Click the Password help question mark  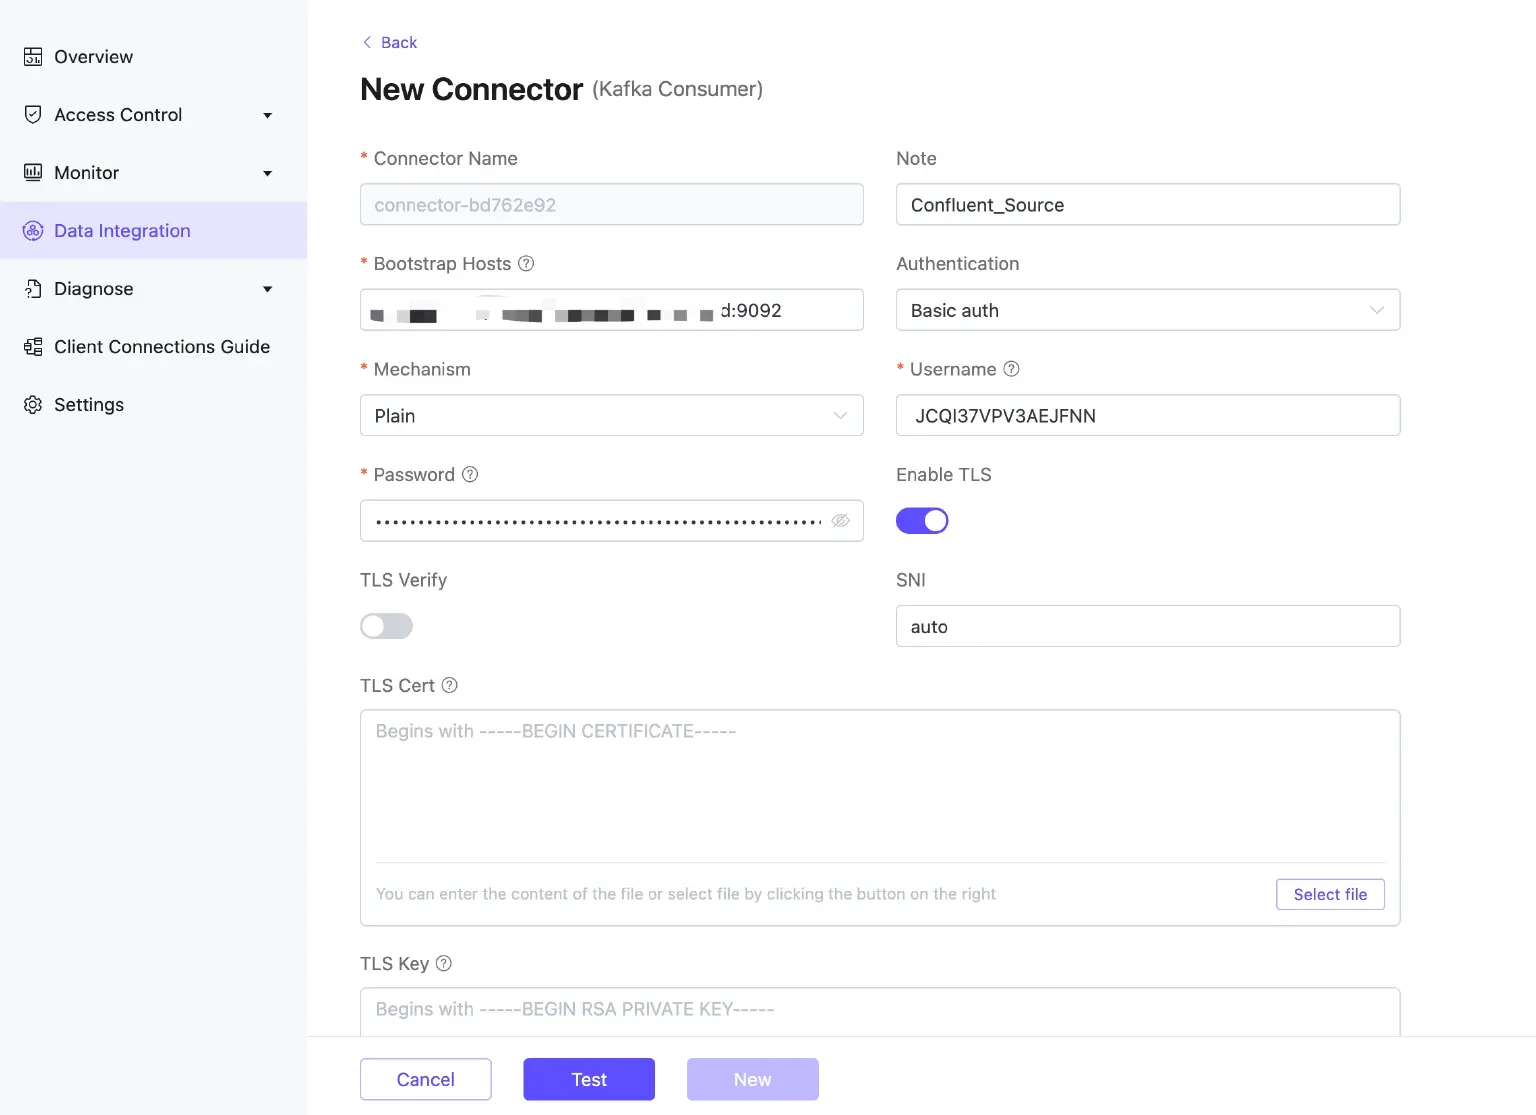click(x=470, y=474)
